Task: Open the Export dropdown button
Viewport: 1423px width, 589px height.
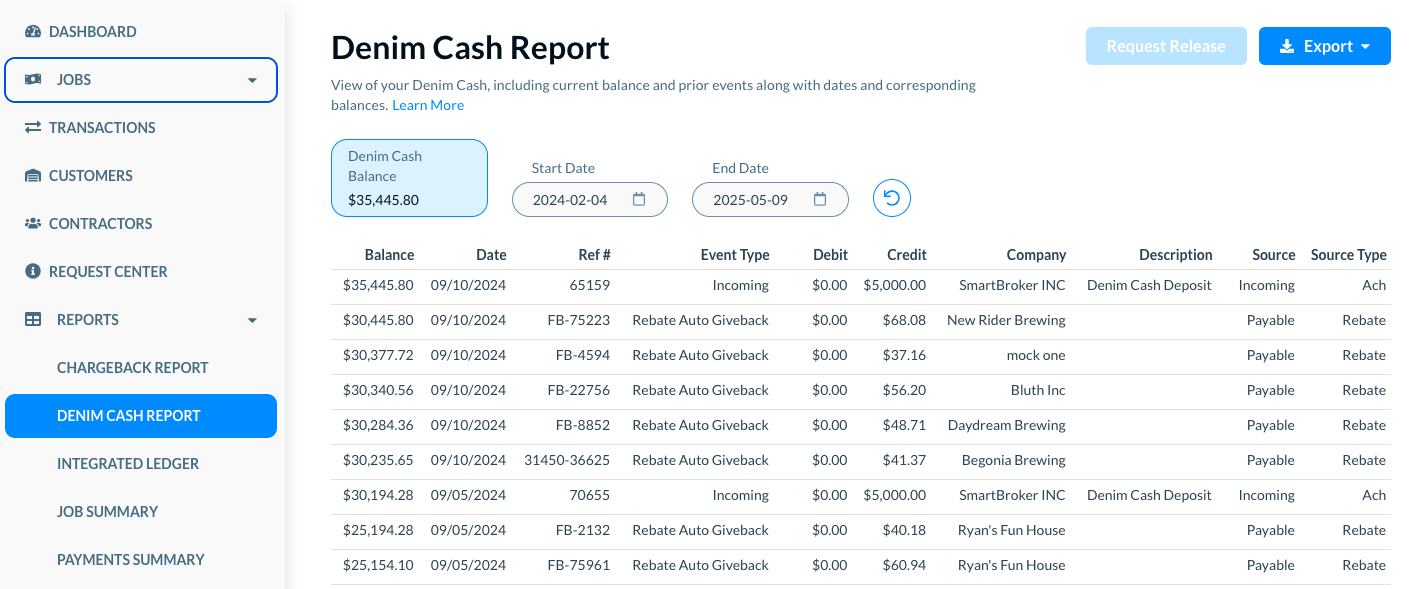Action: [x=1325, y=46]
